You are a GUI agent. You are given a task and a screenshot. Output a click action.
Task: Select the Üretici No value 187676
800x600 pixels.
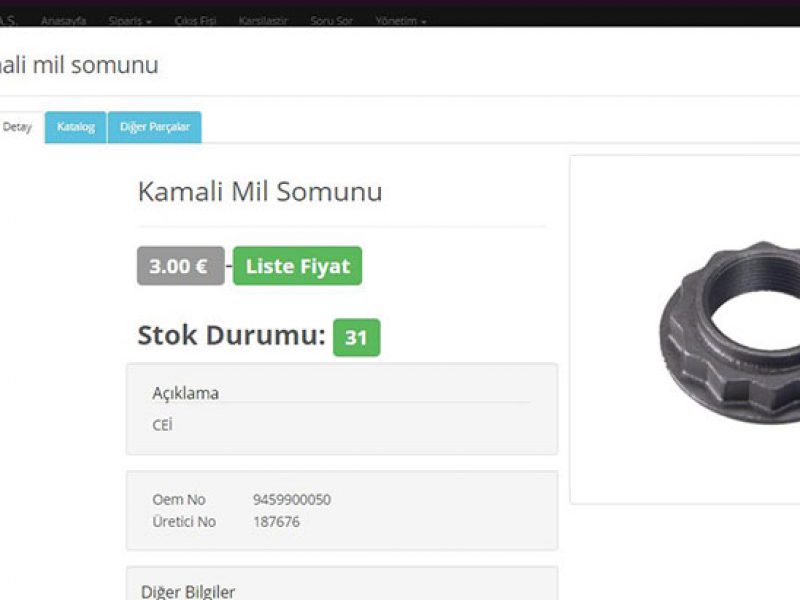(x=277, y=521)
